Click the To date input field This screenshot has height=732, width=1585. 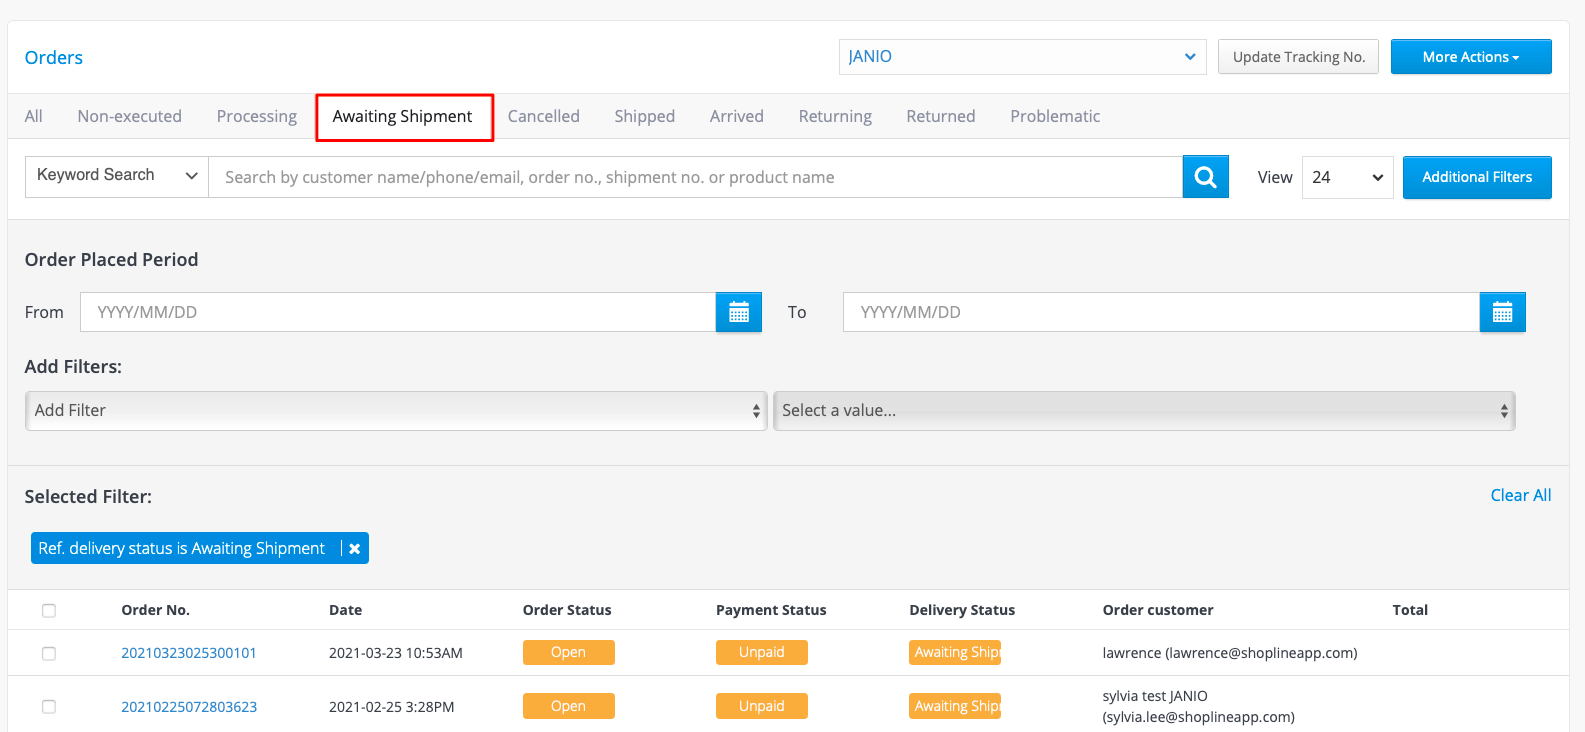click(1161, 312)
